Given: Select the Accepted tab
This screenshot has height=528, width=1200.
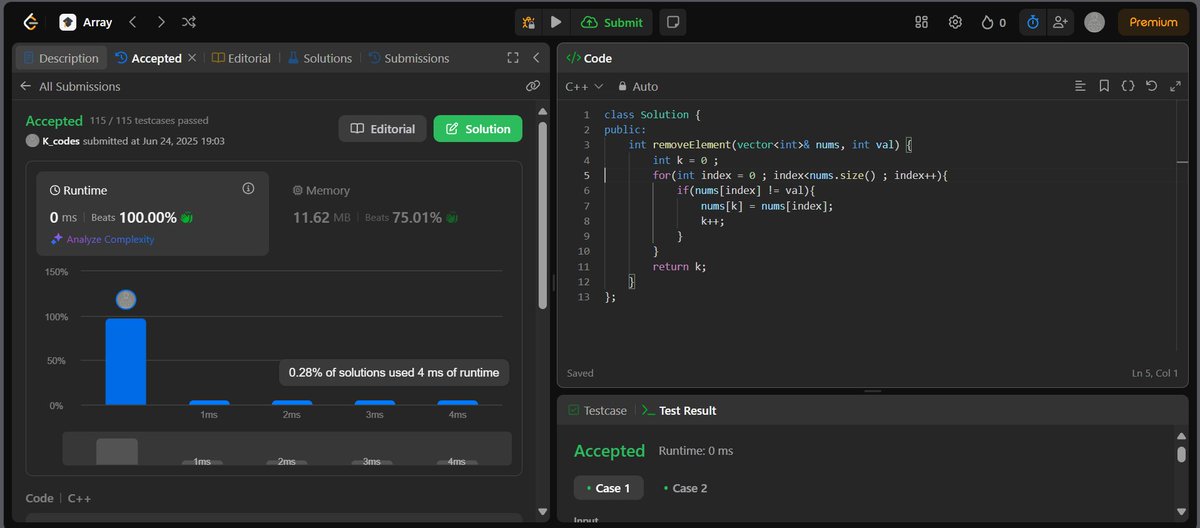Looking at the screenshot, I should (148, 58).
